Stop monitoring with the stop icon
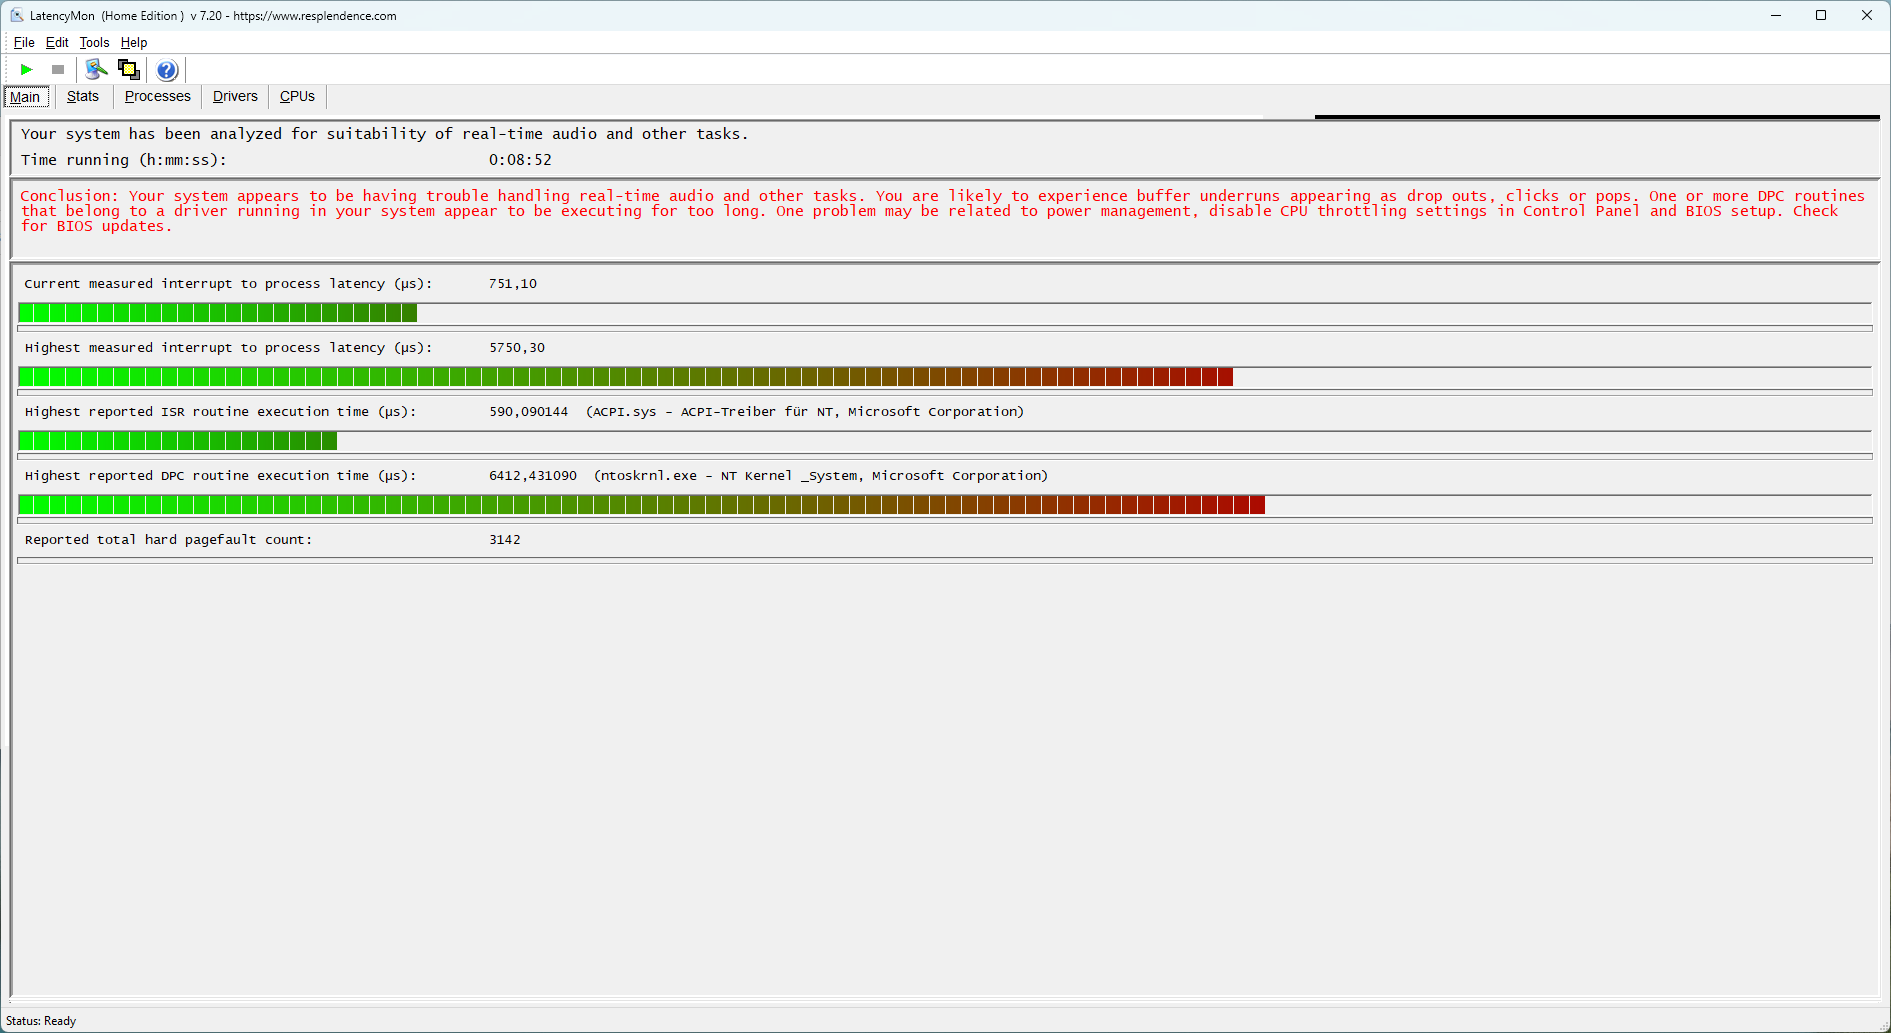 58,69
